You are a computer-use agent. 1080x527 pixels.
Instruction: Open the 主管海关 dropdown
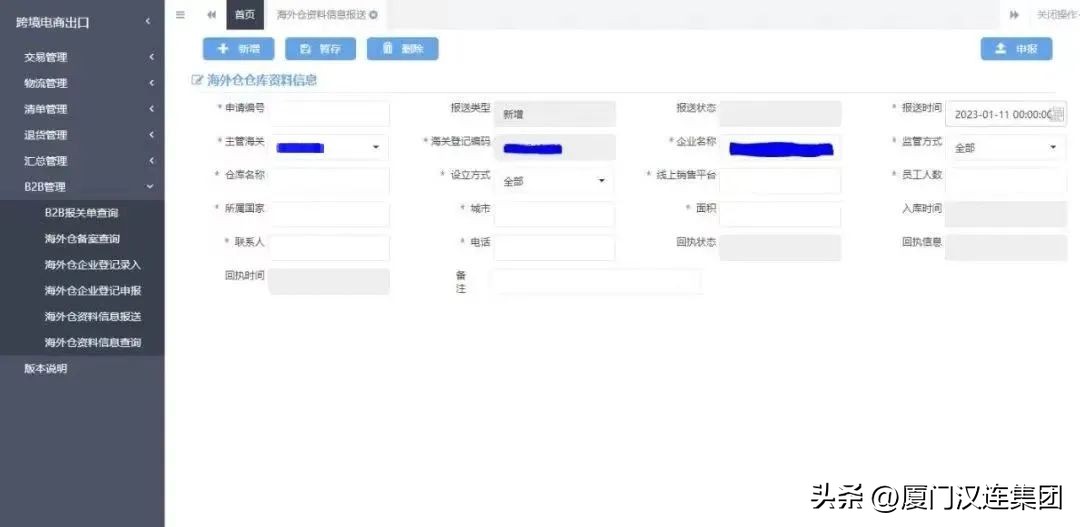click(x=329, y=147)
